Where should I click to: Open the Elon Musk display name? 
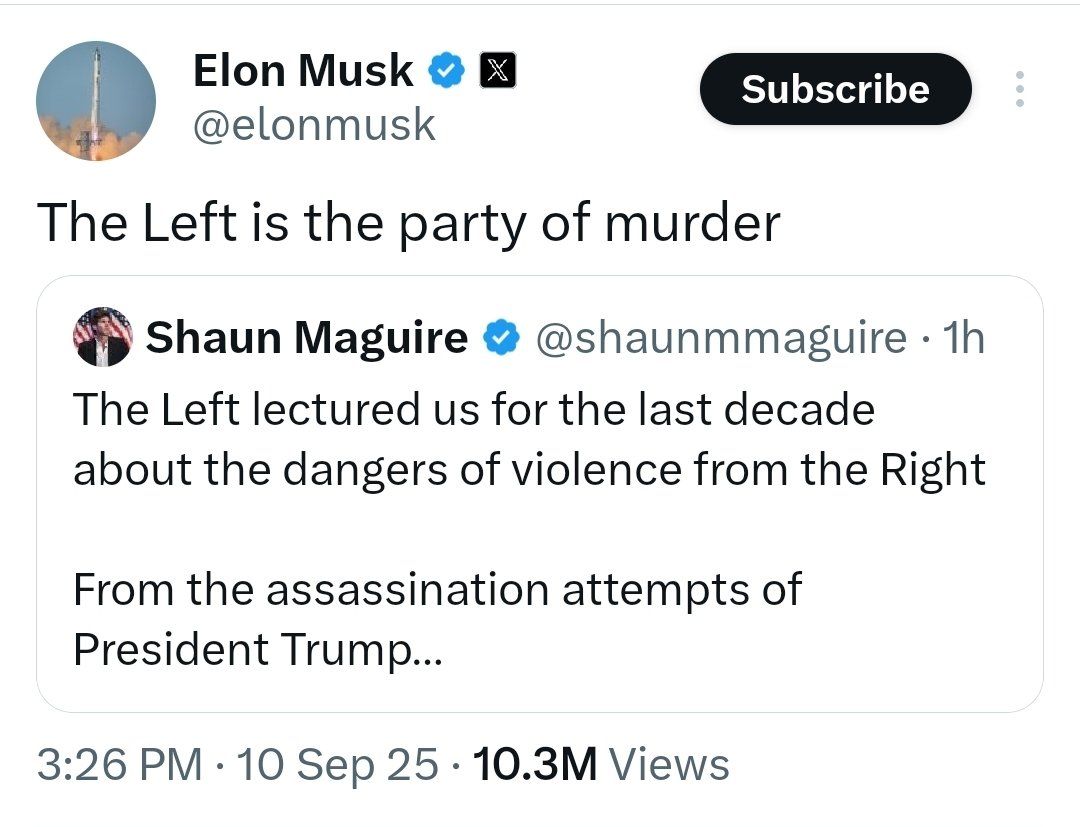[x=302, y=70]
